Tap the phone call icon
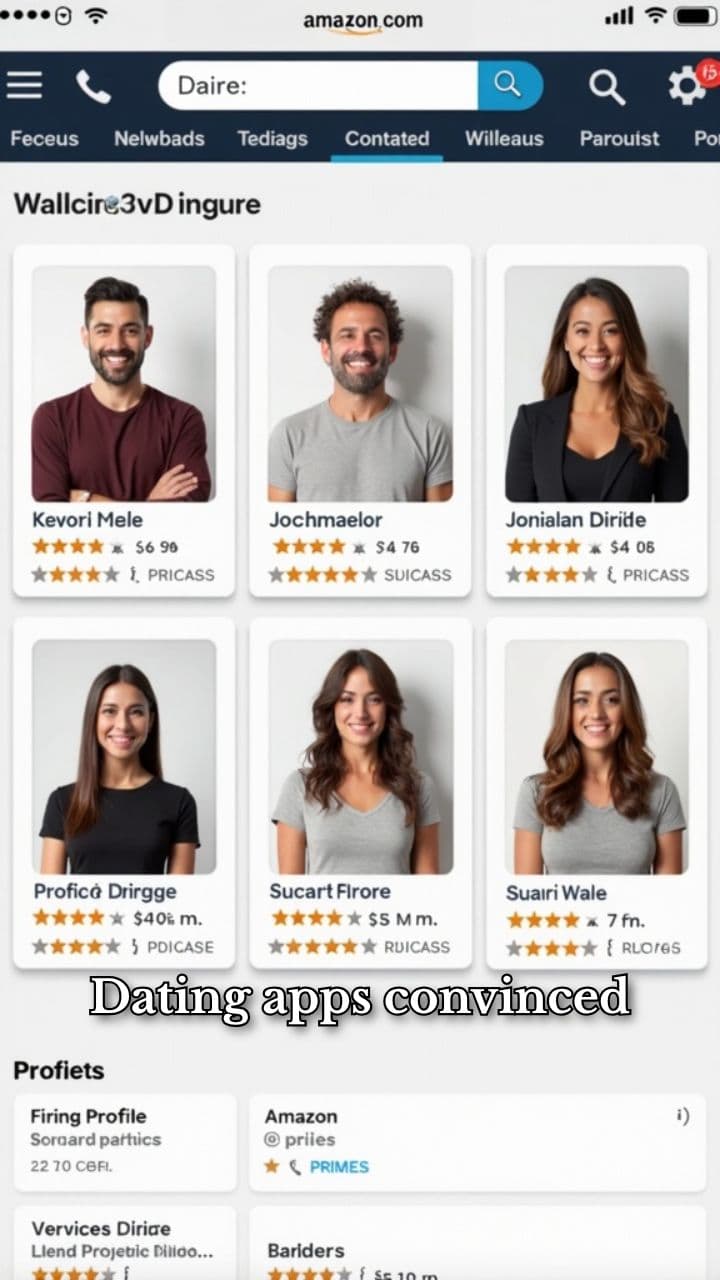The image size is (720, 1280). pos(93,87)
